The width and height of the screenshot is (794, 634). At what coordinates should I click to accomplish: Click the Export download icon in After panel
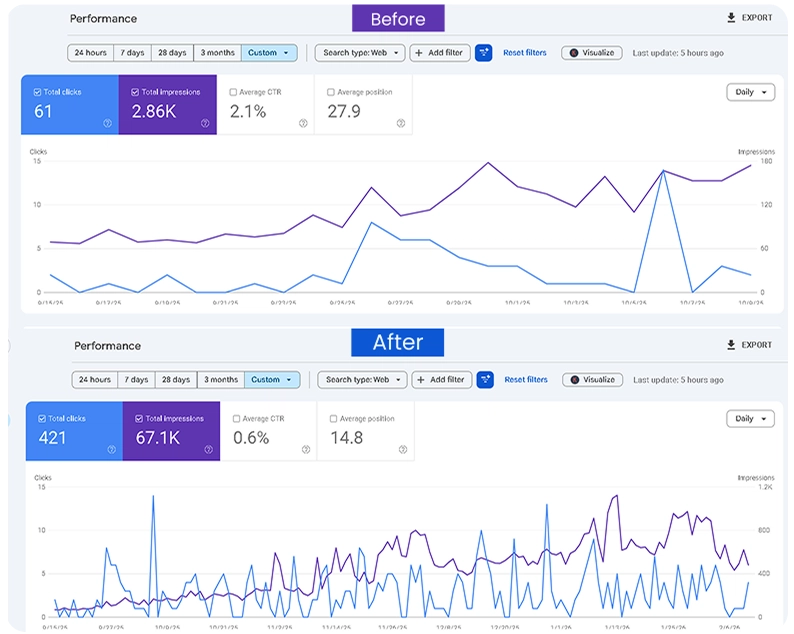(x=731, y=345)
